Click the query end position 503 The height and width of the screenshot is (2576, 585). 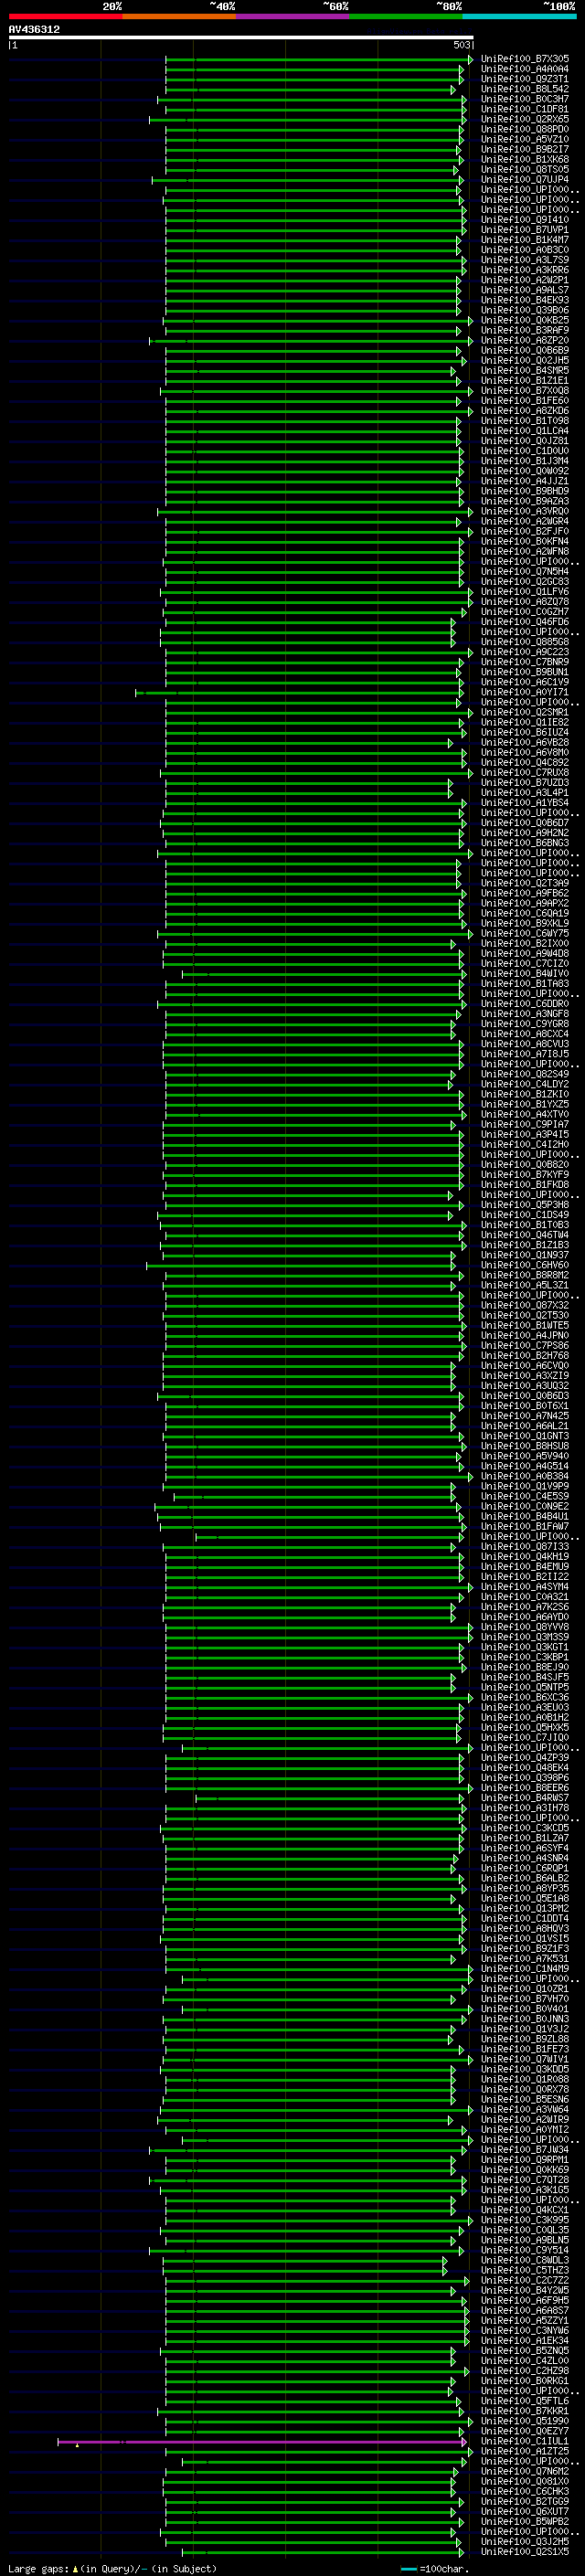(x=461, y=45)
